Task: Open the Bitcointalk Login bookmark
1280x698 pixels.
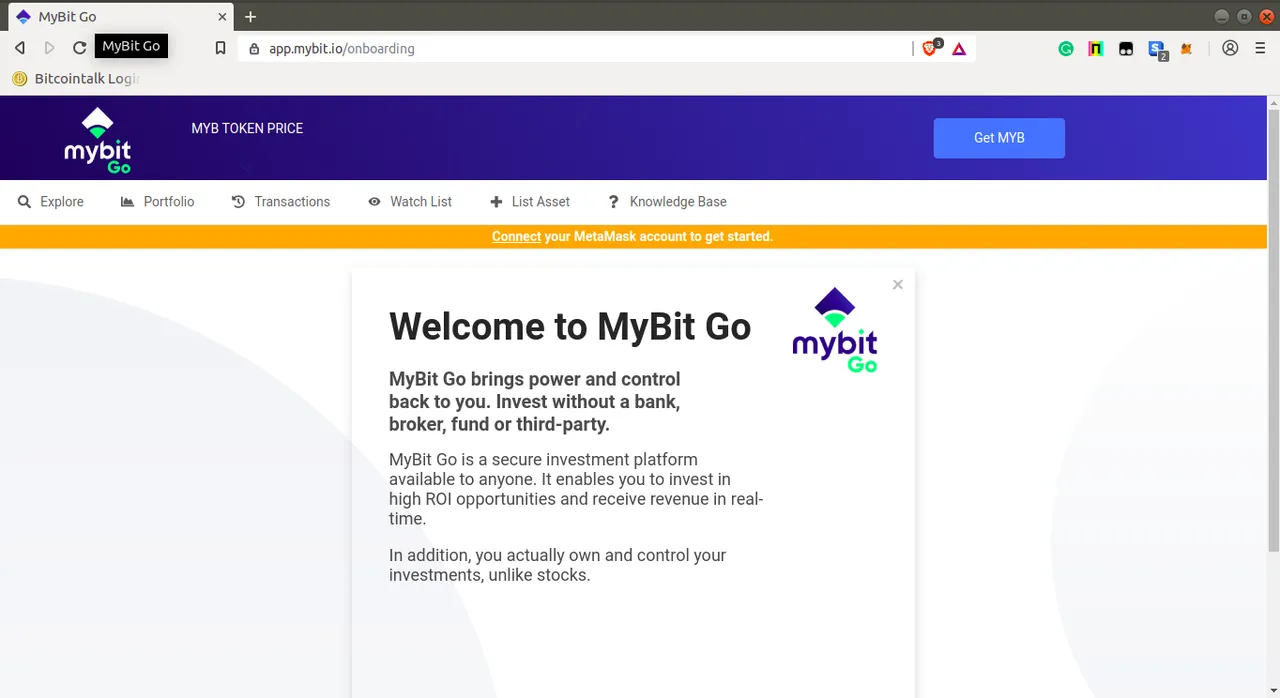Action: point(75,78)
